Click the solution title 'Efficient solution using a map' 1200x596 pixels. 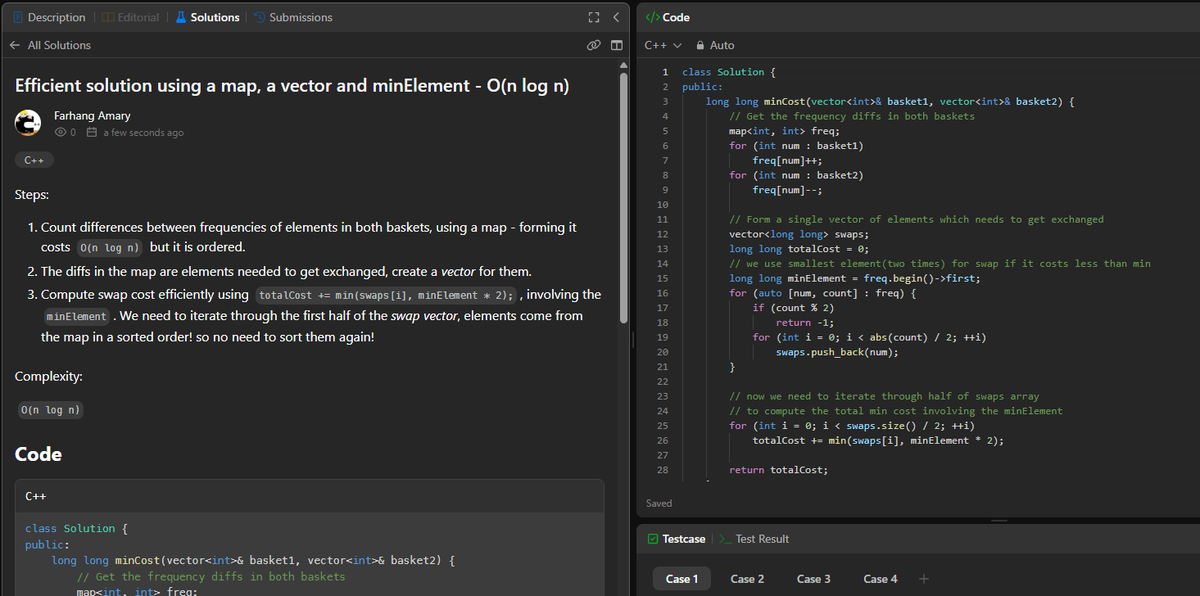[x=292, y=85]
